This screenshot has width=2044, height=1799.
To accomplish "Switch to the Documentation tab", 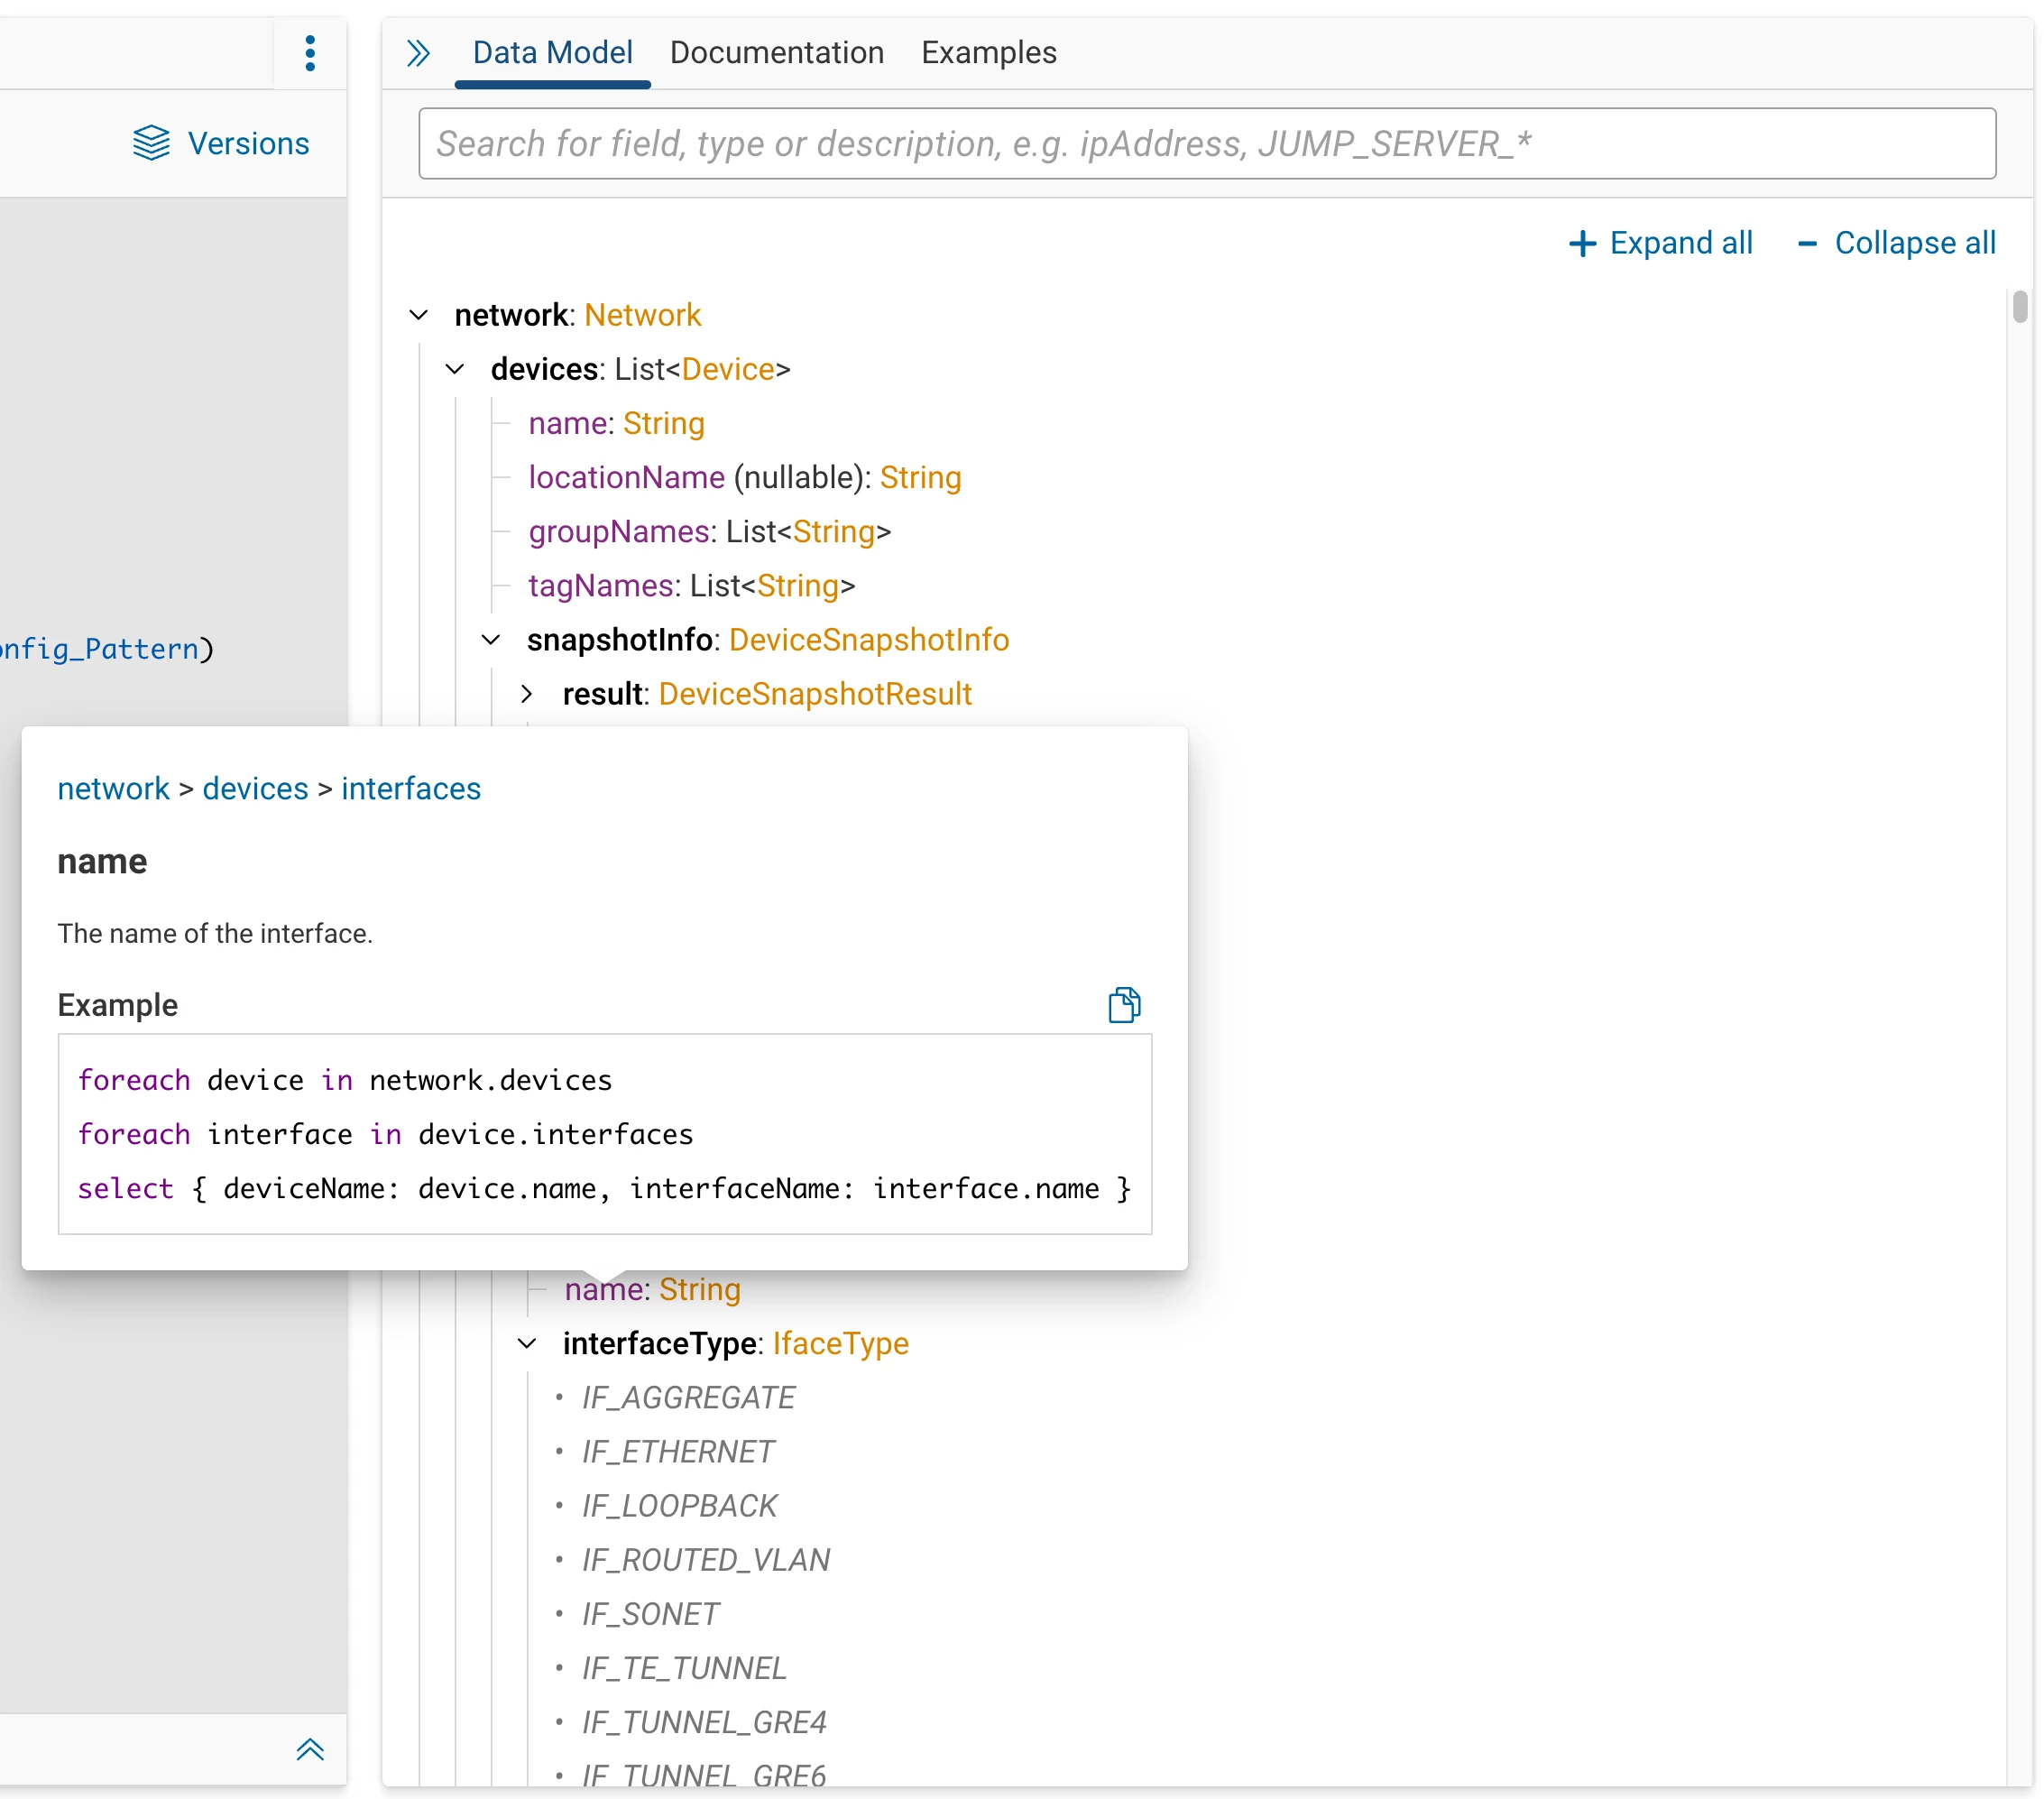I will [x=776, y=52].
